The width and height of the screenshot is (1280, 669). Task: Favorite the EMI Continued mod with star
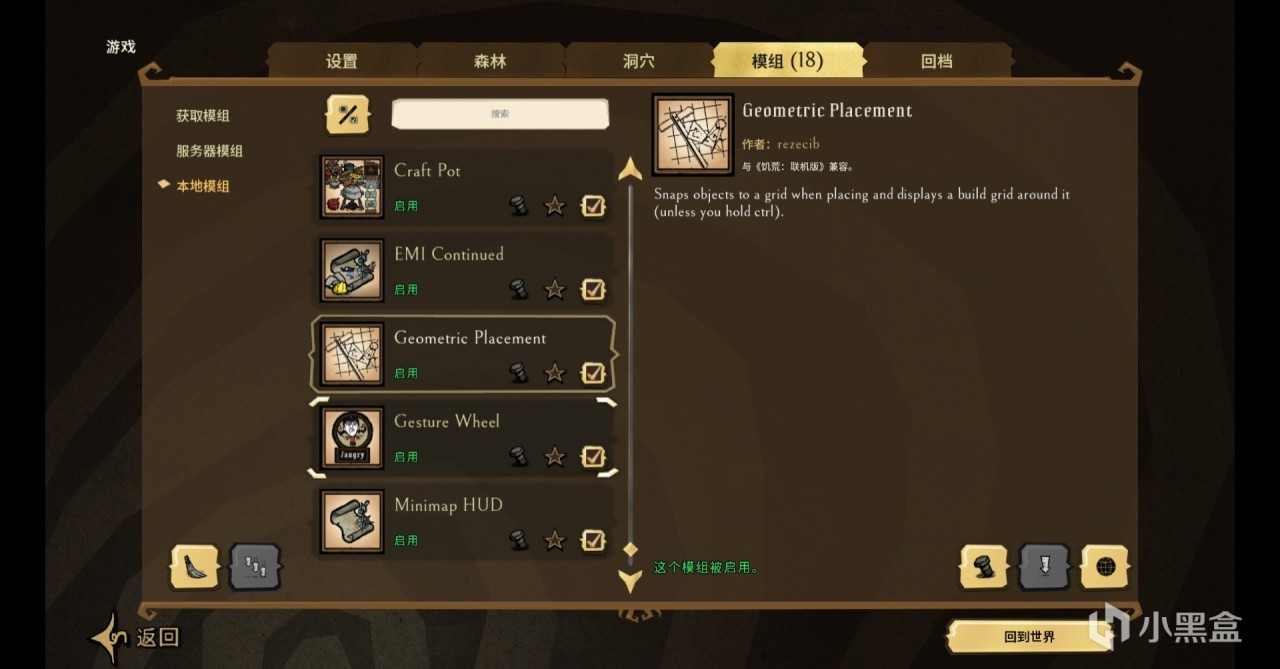pyautogui.click(x=554, y=290)
